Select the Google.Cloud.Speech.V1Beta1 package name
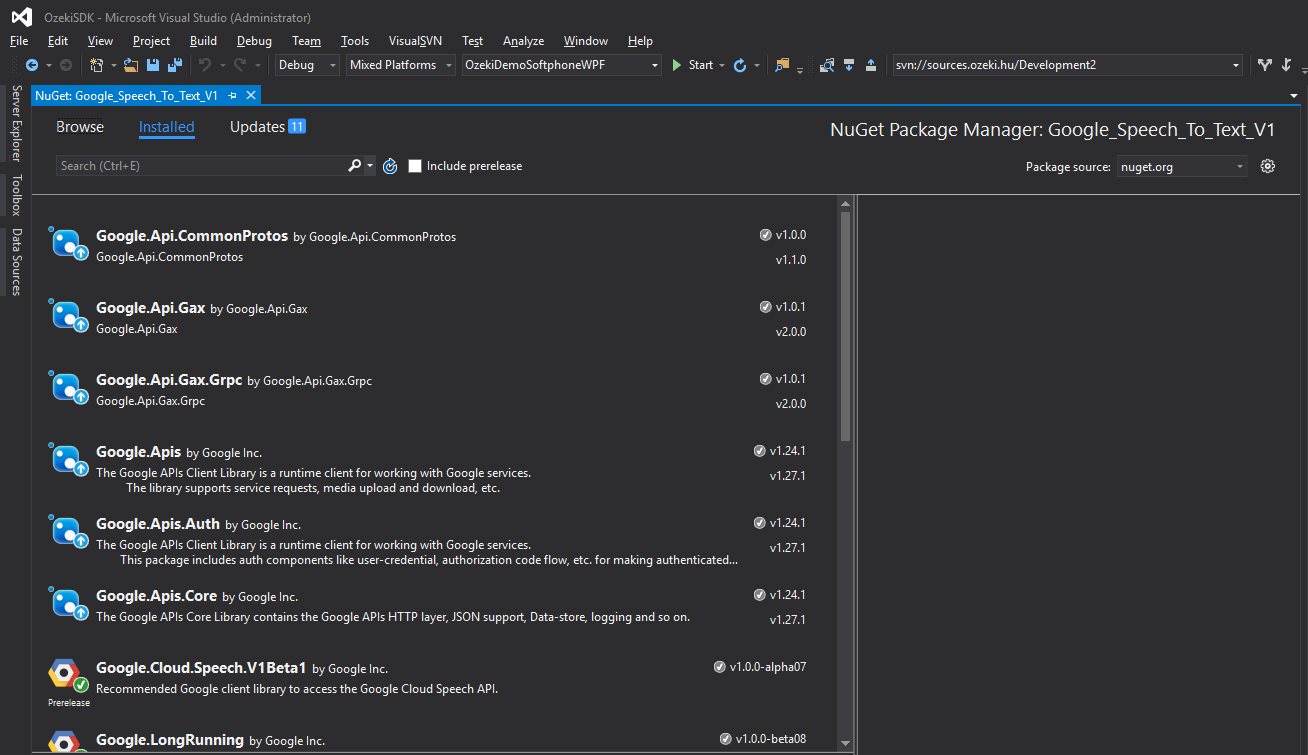Screen dimensions: 1308x755 [x=201, y=668]
